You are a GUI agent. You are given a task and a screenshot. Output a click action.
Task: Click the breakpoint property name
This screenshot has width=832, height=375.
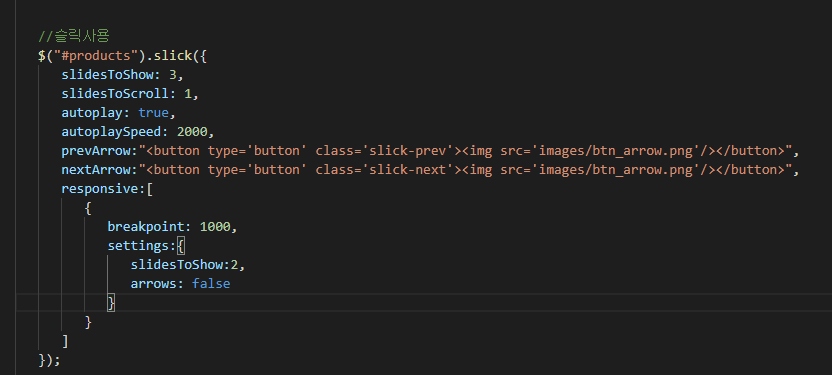pyautogui.click(x=145, y=227)
